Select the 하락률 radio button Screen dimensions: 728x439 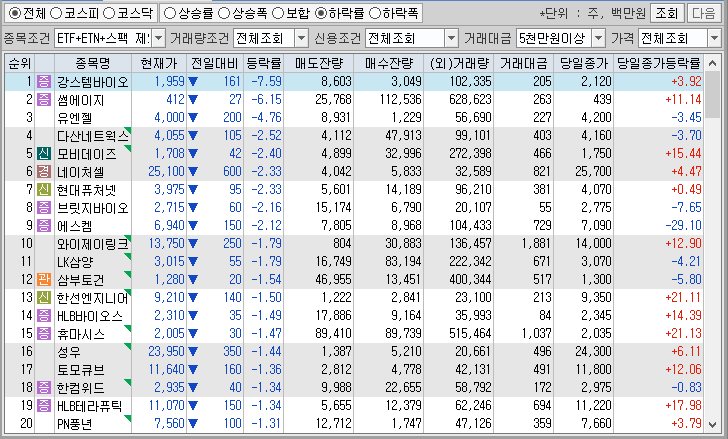(320, 13)
